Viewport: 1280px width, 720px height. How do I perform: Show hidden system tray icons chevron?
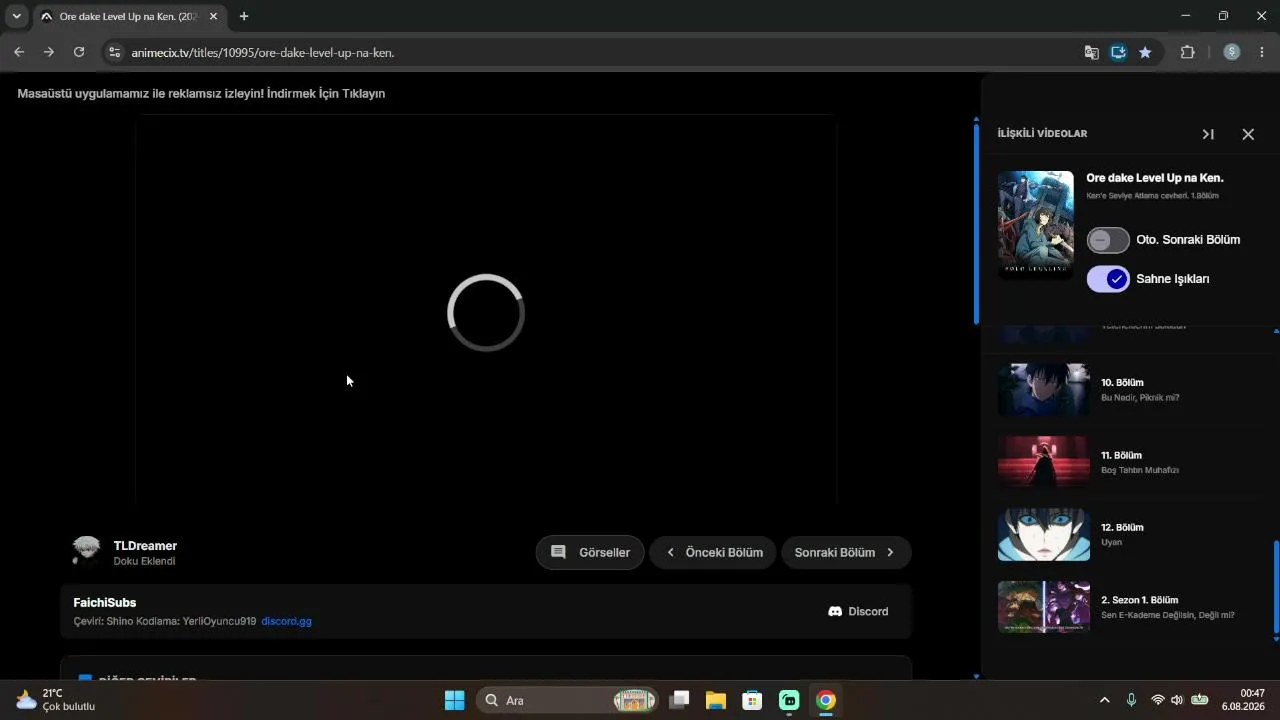1104,700
